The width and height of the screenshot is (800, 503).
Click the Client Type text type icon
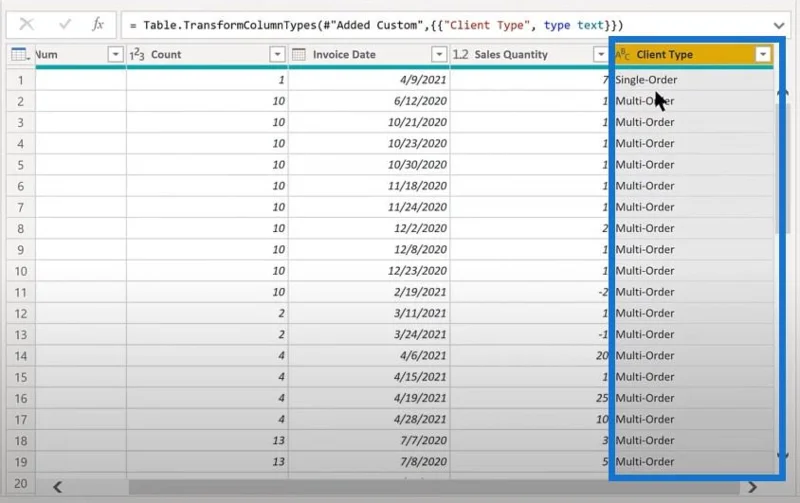pos(622,54)
